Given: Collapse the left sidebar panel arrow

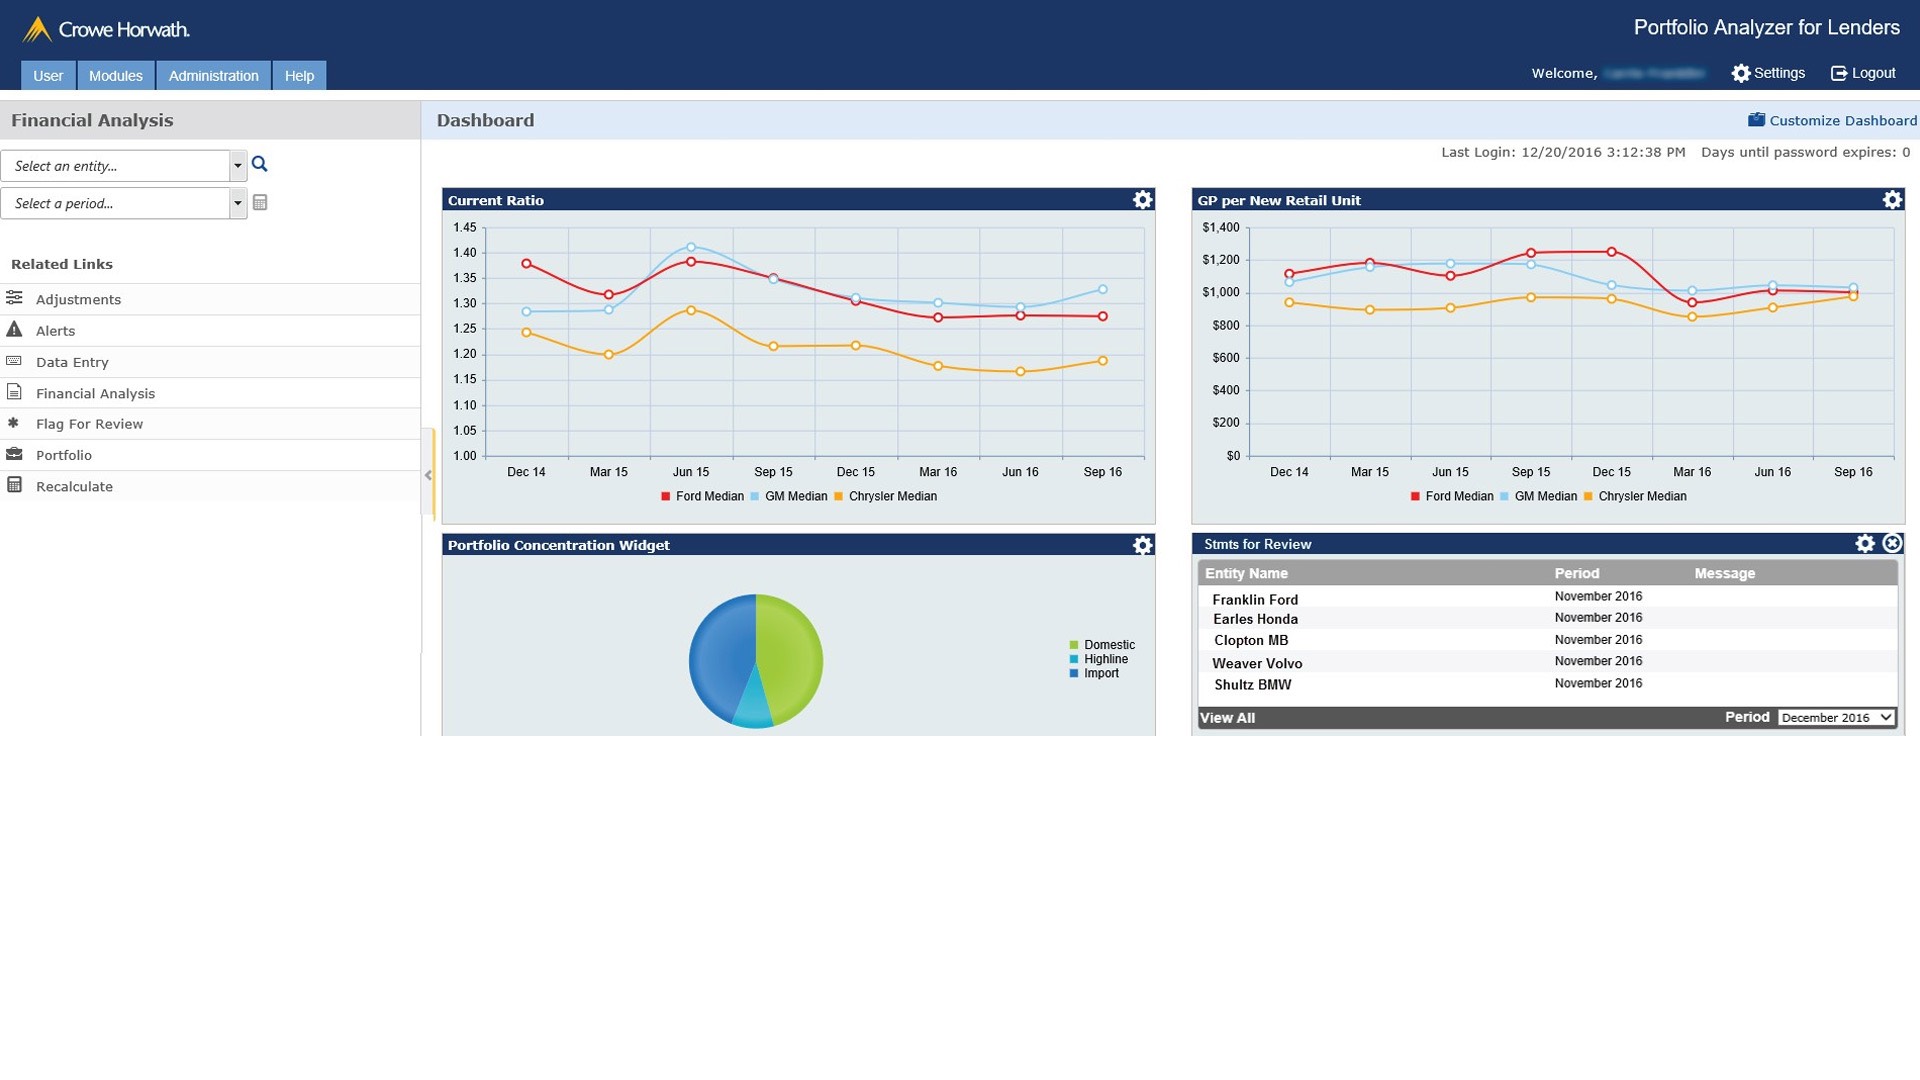Looking at the screenshot, I should pos(428,475).
